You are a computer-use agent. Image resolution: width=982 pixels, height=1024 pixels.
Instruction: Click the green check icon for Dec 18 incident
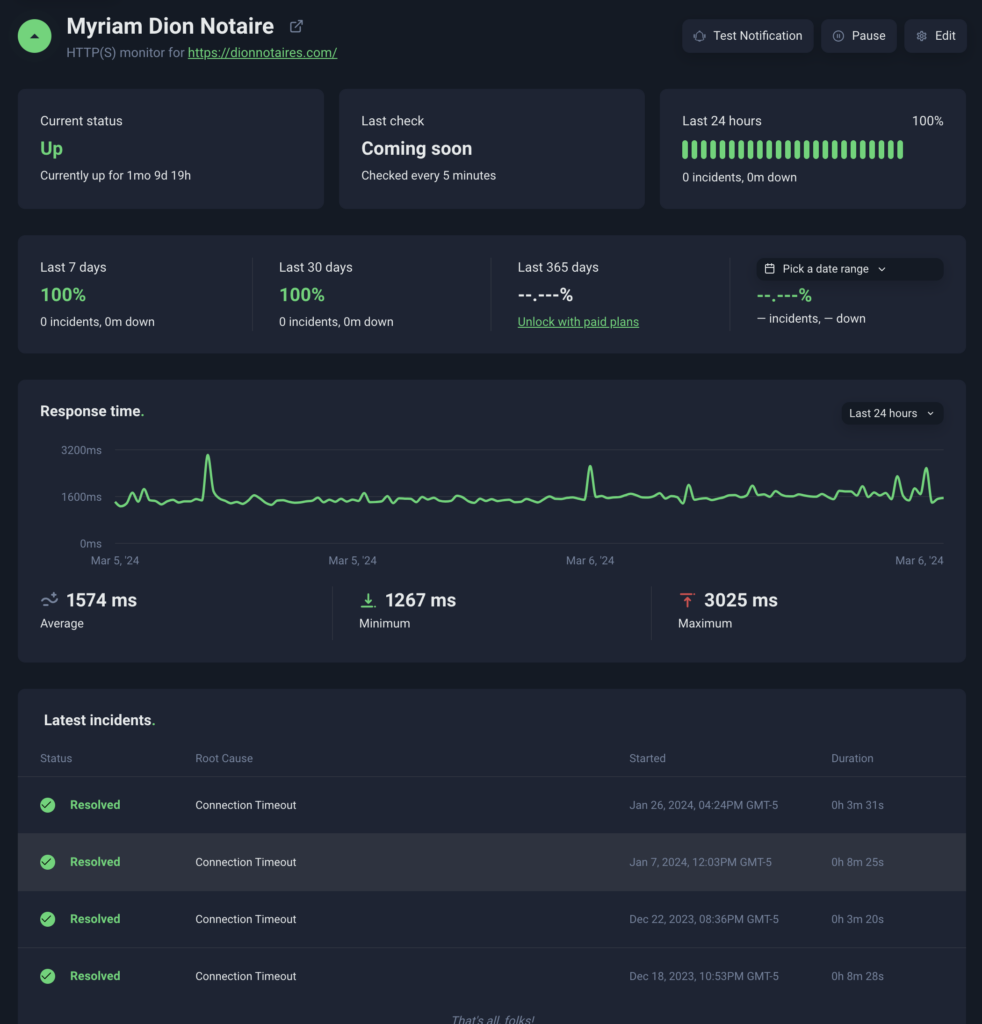[47, 976]
